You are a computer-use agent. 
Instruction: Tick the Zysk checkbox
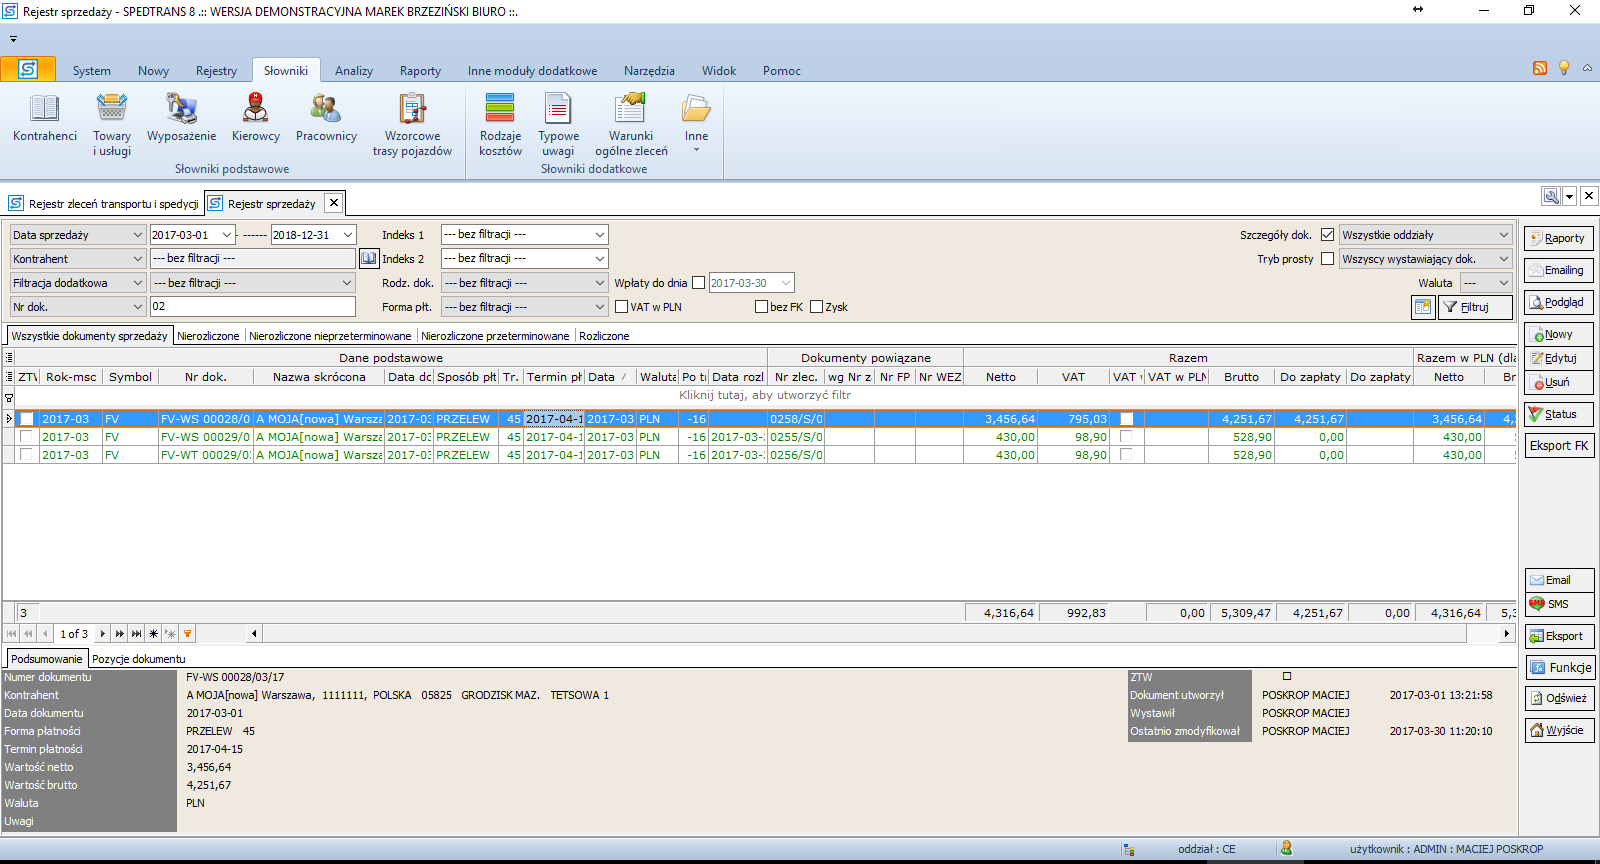816,307
